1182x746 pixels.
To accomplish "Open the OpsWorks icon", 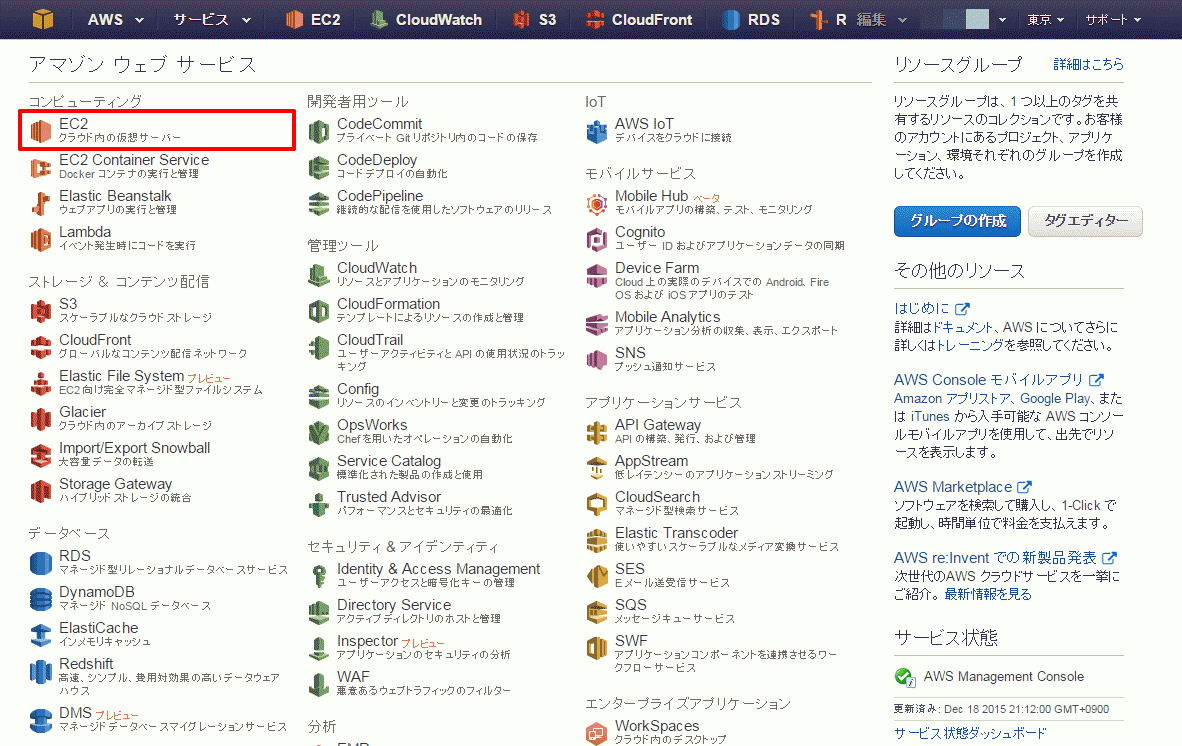I will pyautogui.click(x=319, y=433).
